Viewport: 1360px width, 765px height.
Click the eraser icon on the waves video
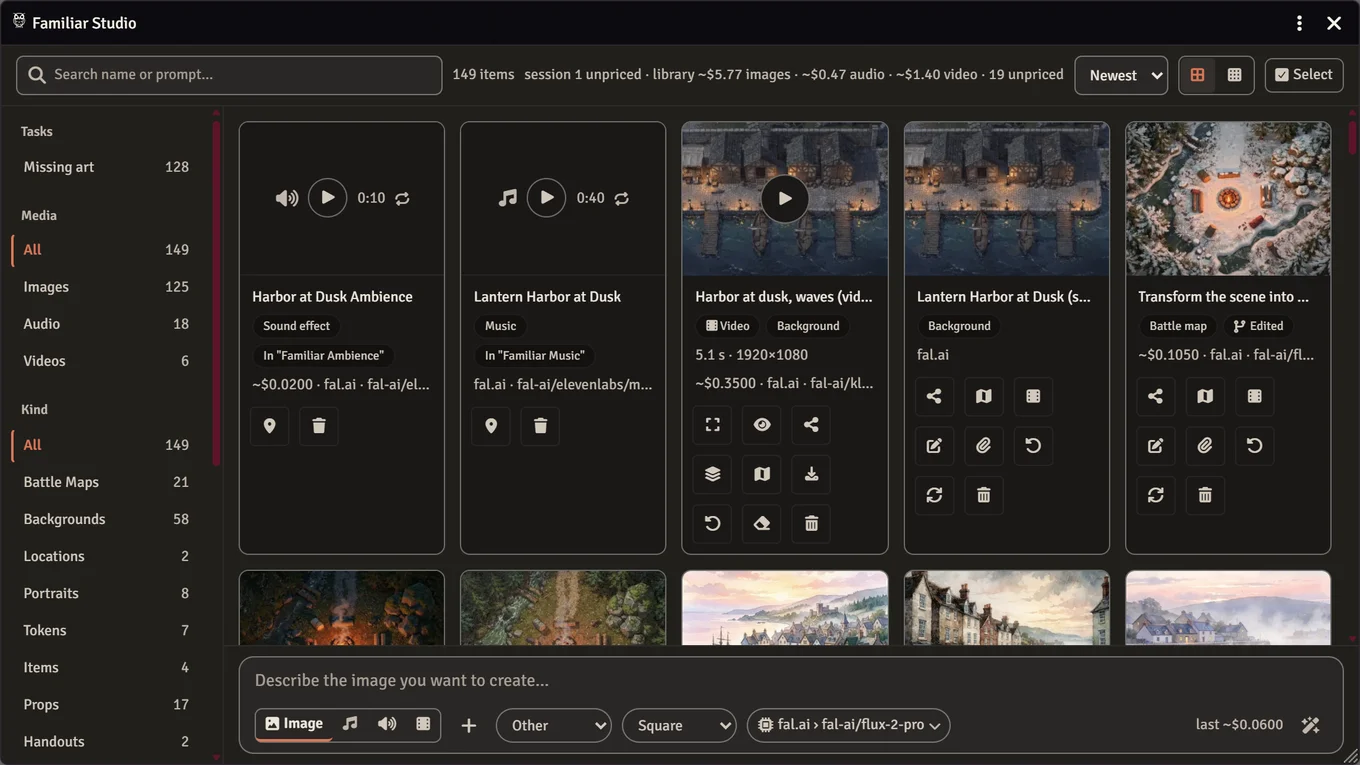pyautogui.click(x=762, y=523)
